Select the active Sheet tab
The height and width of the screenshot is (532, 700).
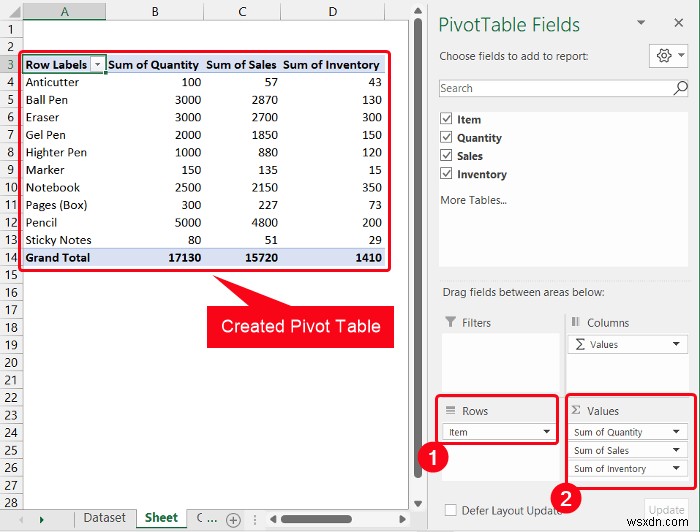point(161,518)
